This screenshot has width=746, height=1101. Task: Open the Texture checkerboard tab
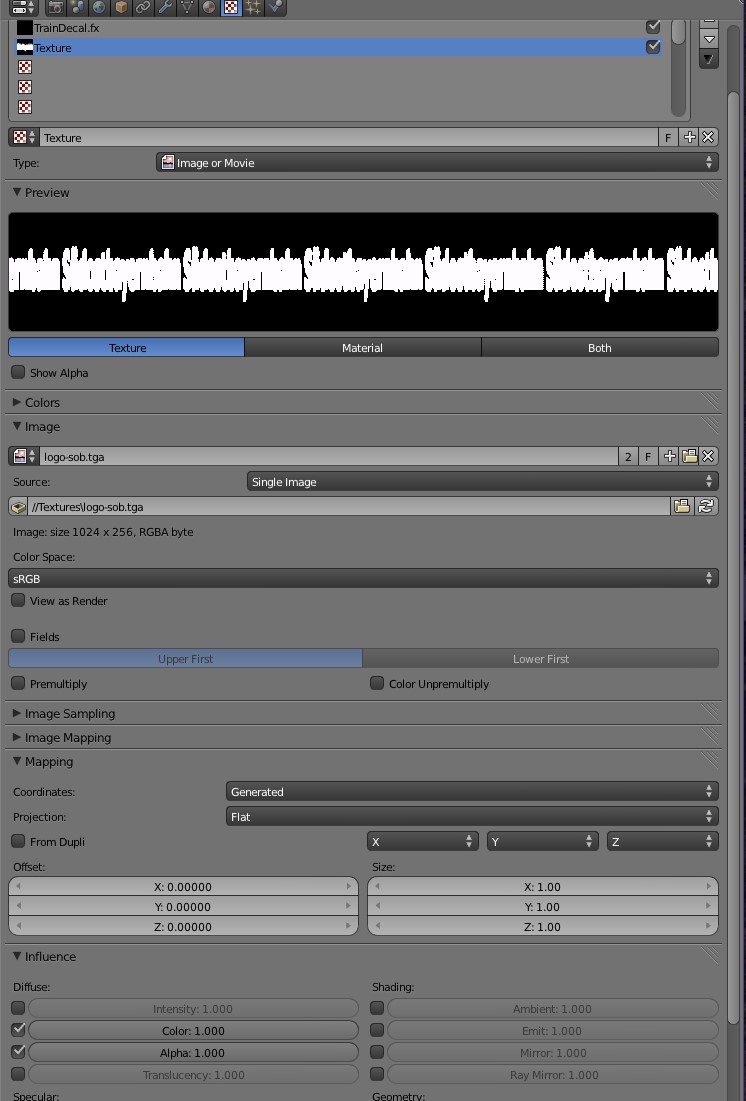(230, 8)
